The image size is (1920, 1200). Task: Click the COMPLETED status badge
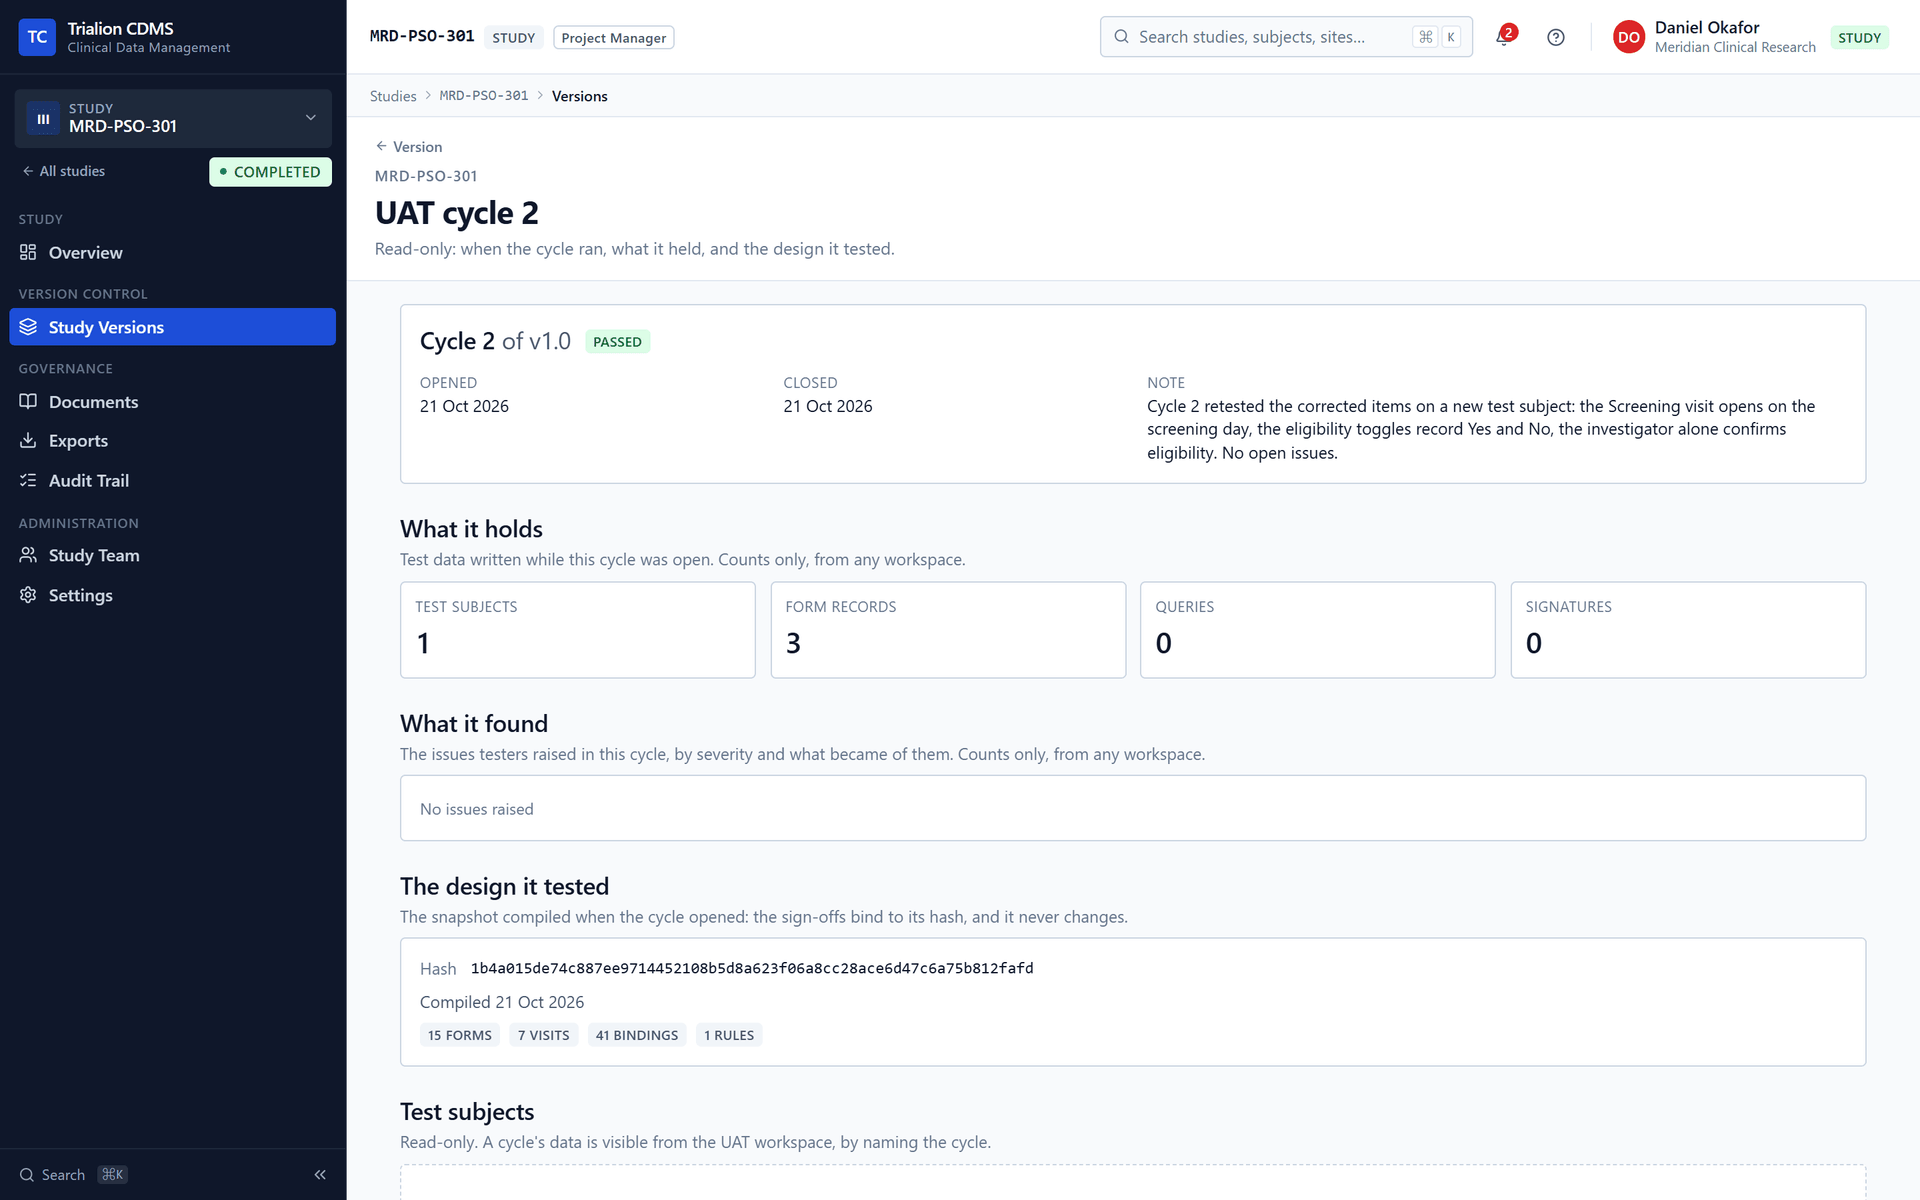(x=270, y=172)
